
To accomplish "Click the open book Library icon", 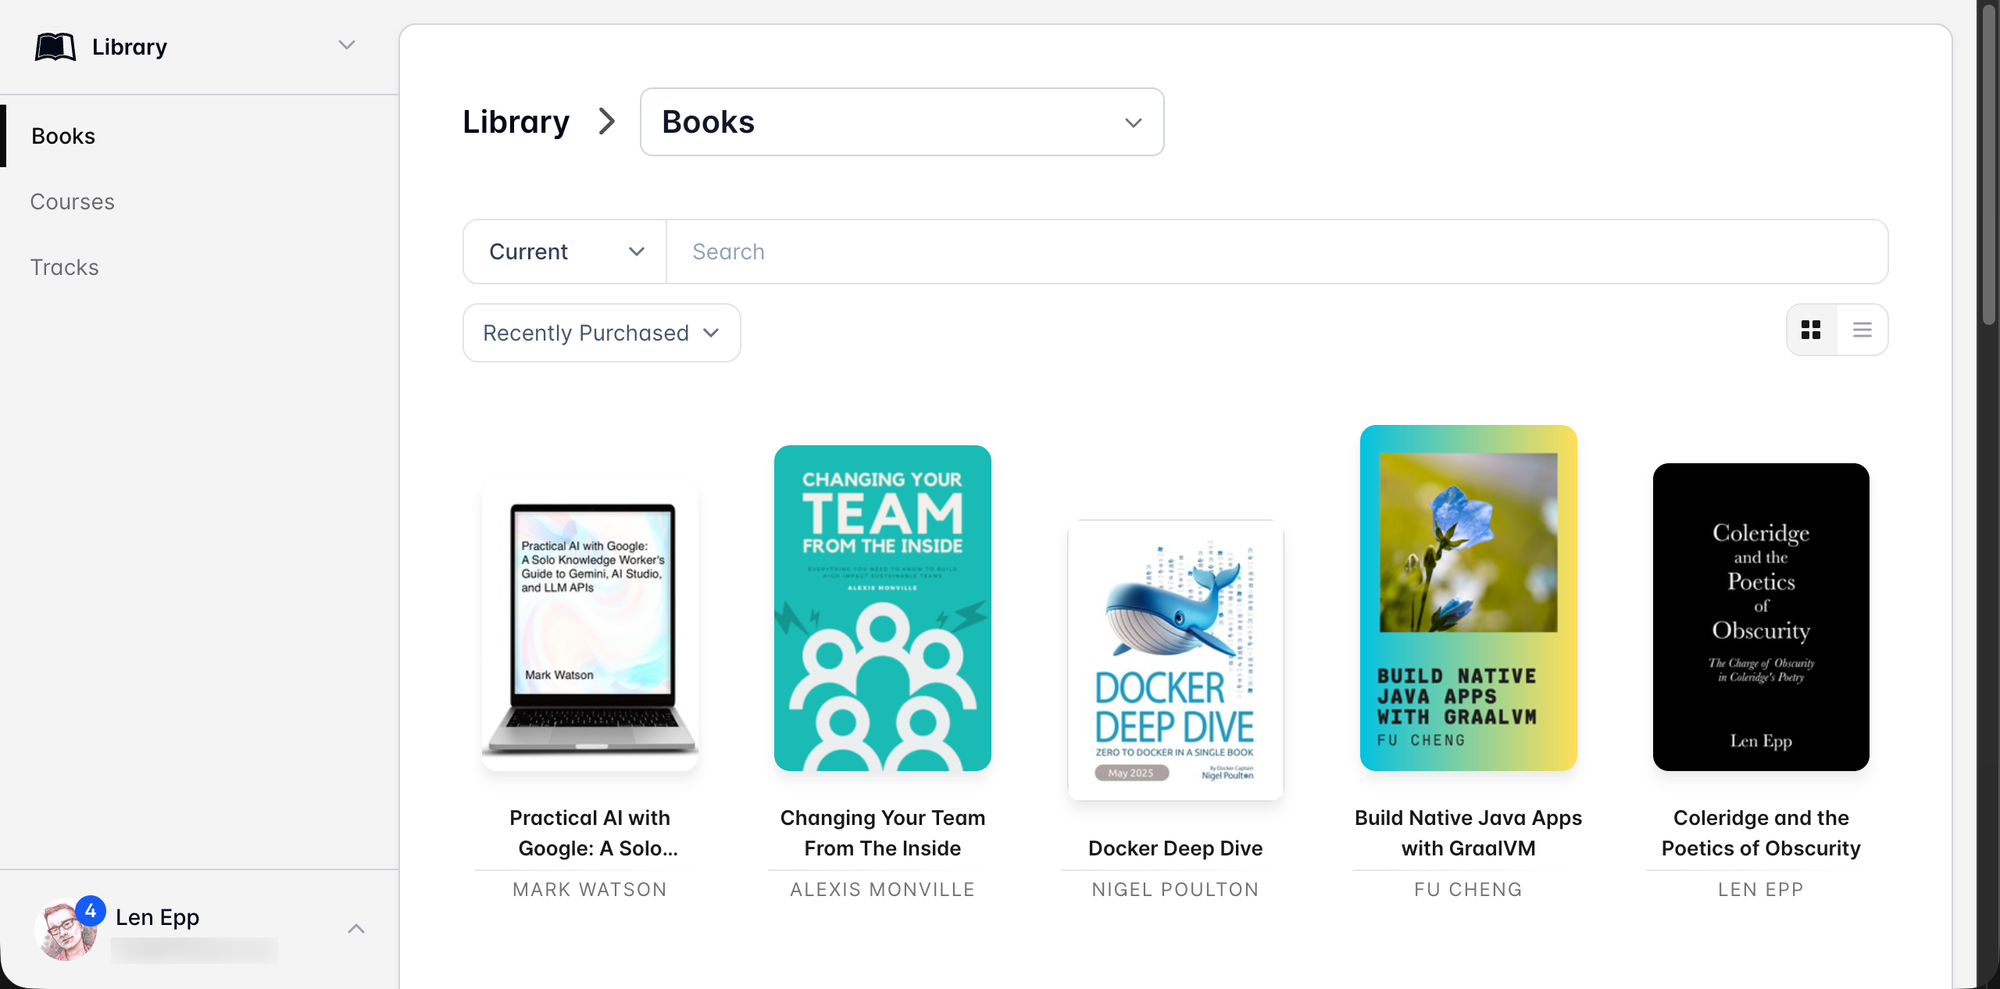I will coord(55,47).
